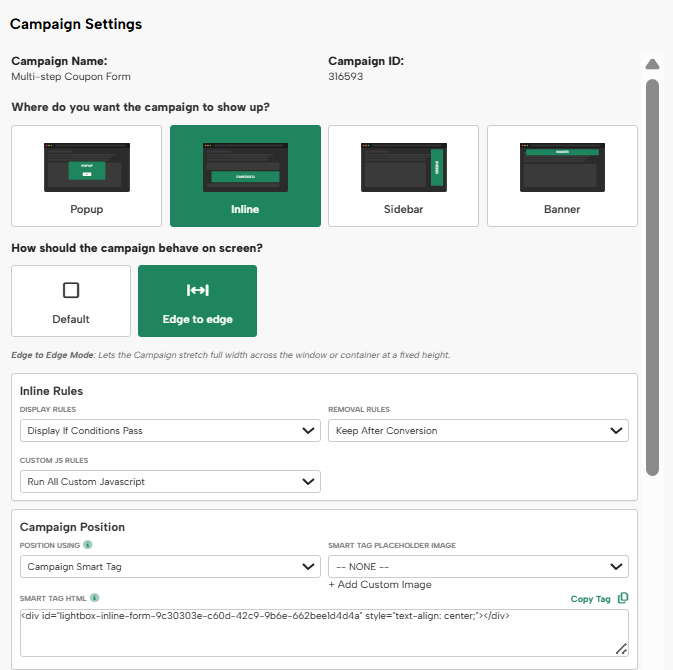Expand the Removal Rules dropdown
The width and height of the screenshot is (673, 670).
[478, 431]
